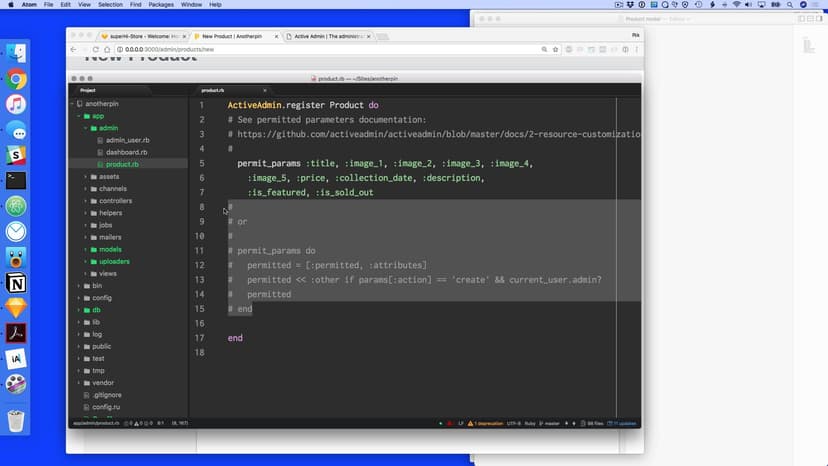Click the Trash icon in the dock

pos(16,421)
